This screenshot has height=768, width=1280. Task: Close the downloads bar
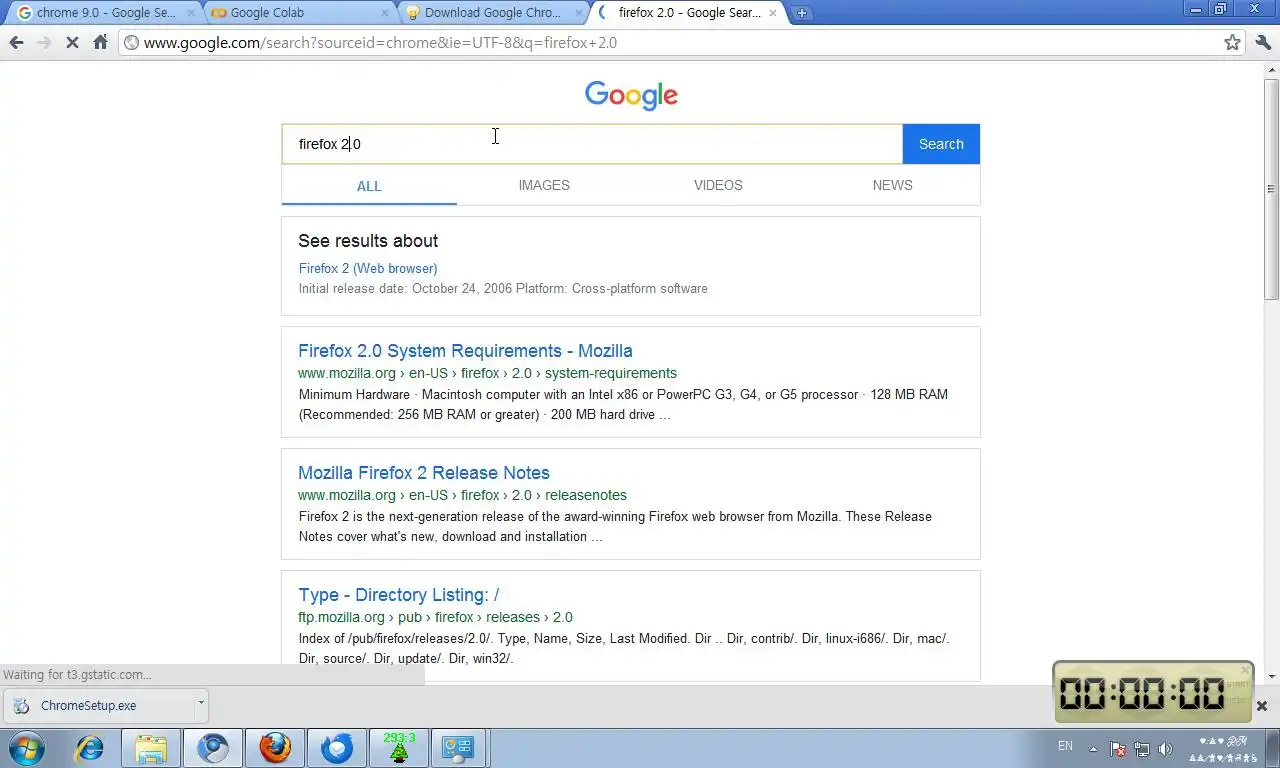click(x=1261, y=706)
